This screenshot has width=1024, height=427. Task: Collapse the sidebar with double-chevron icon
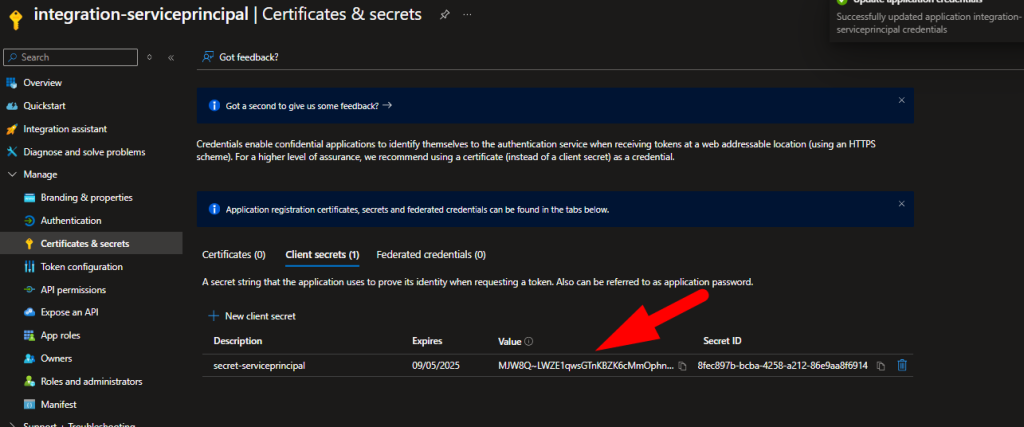tap(171, 58)
